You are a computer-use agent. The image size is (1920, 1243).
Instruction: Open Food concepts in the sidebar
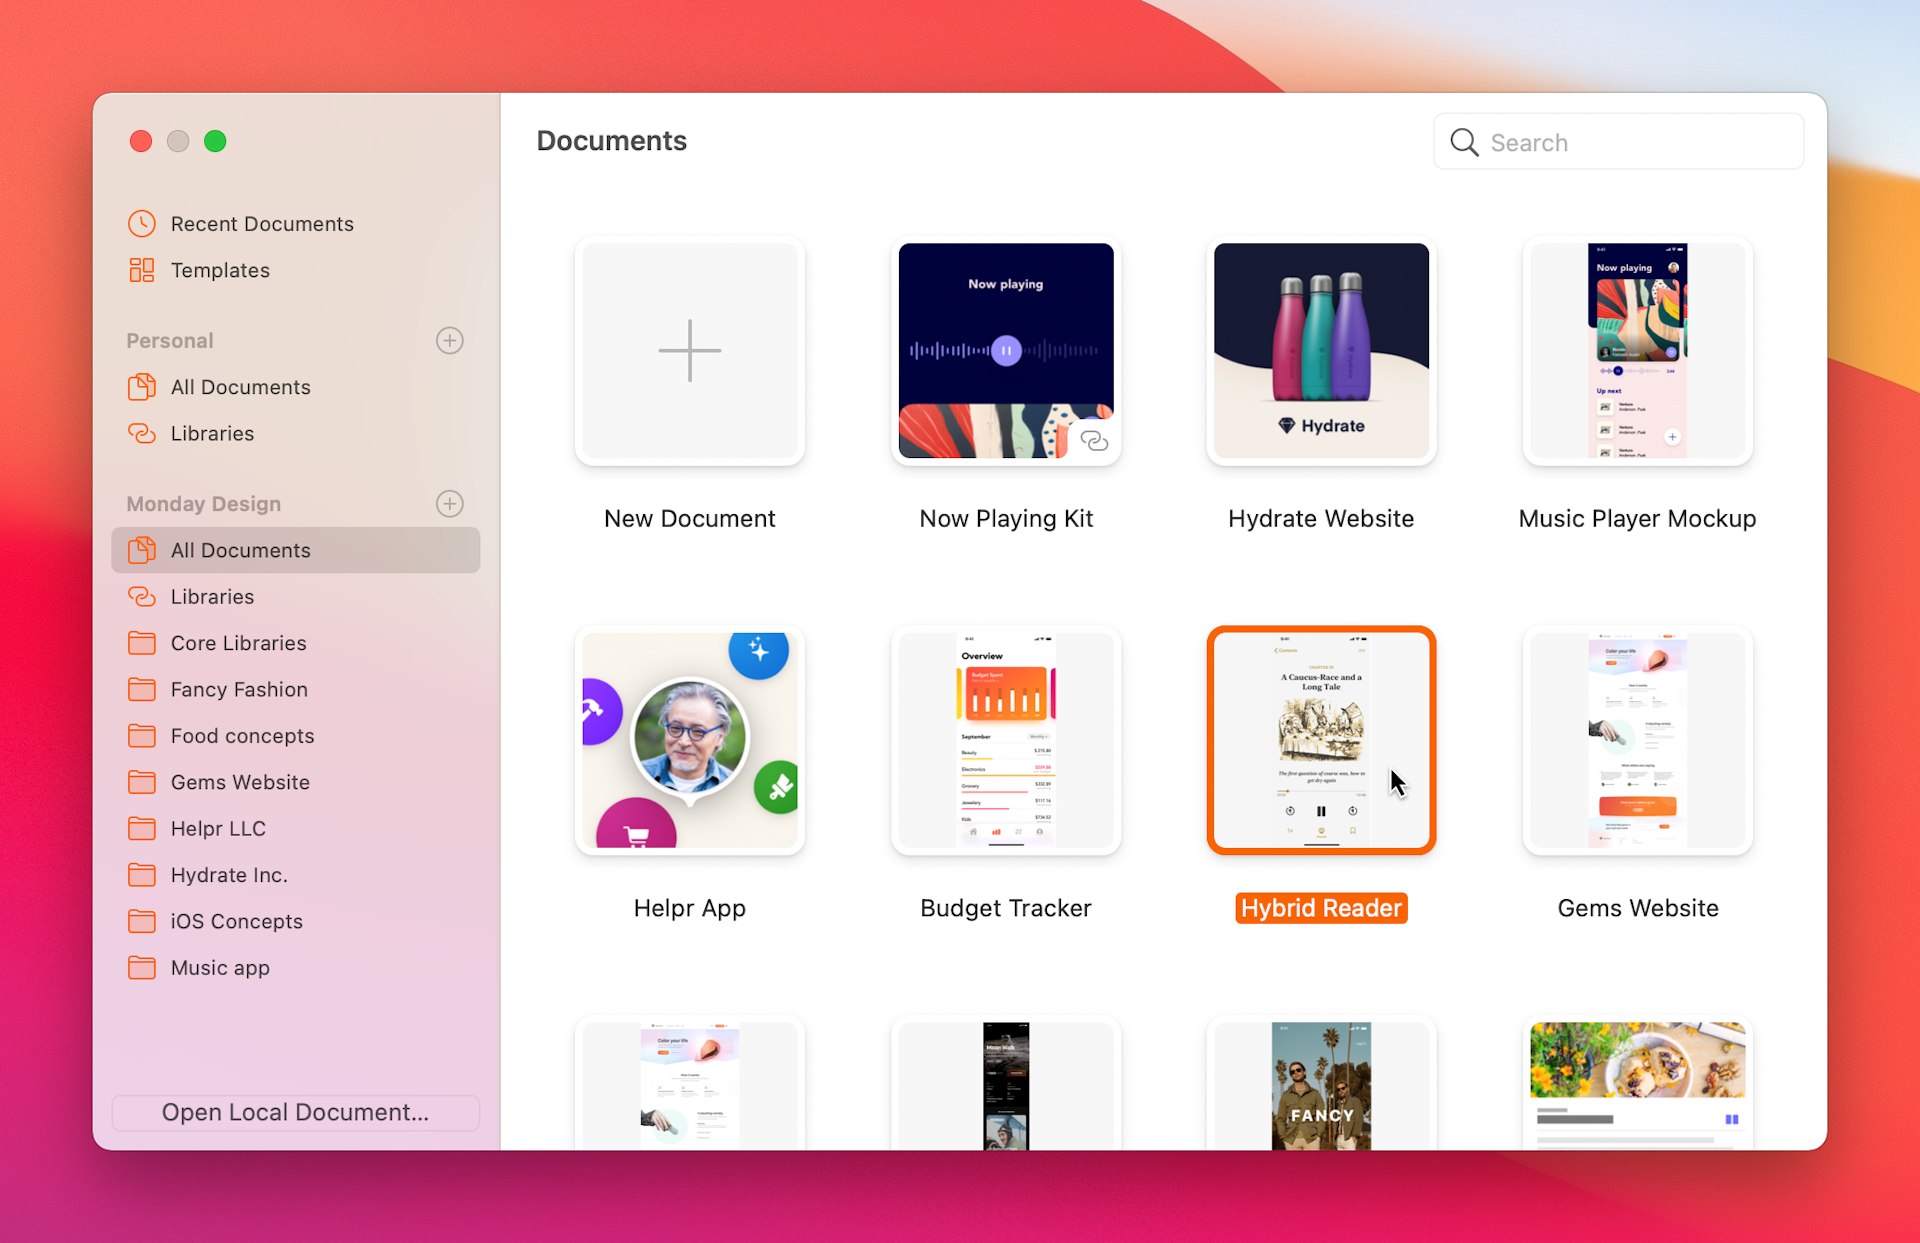coord(242,736)
